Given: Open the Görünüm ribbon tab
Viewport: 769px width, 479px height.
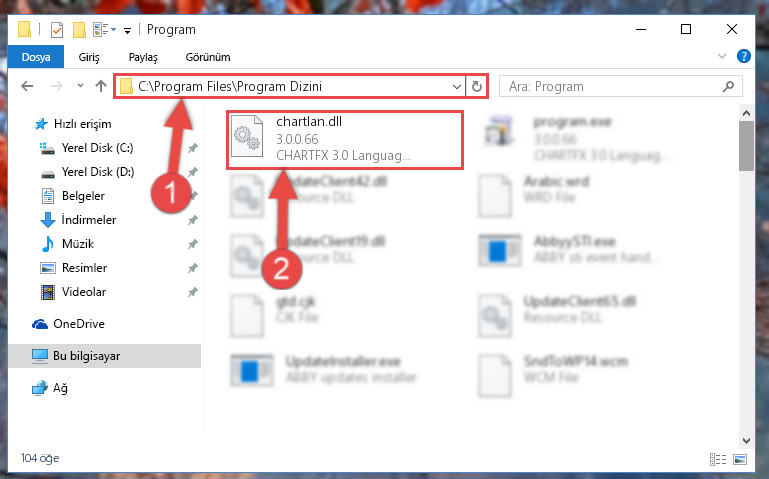Looking at the screenshot, I should pos(207,57).
